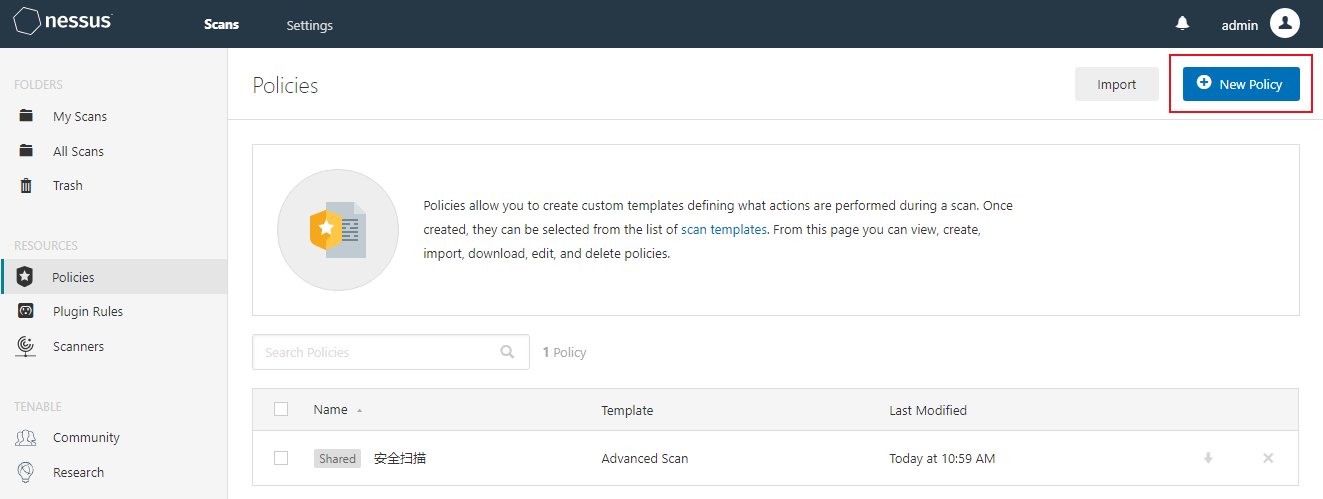Image resolution: width=1323 pixels, height=499 pixels.
Task: Click the Scanners icon in sidebar
Action: point(26,346)
